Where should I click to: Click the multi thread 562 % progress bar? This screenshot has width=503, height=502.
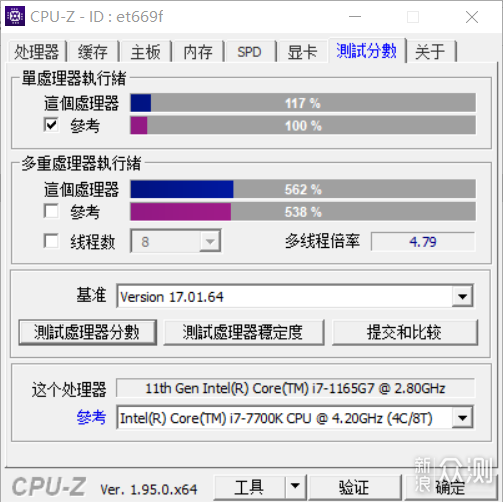(x=303, y=189)
